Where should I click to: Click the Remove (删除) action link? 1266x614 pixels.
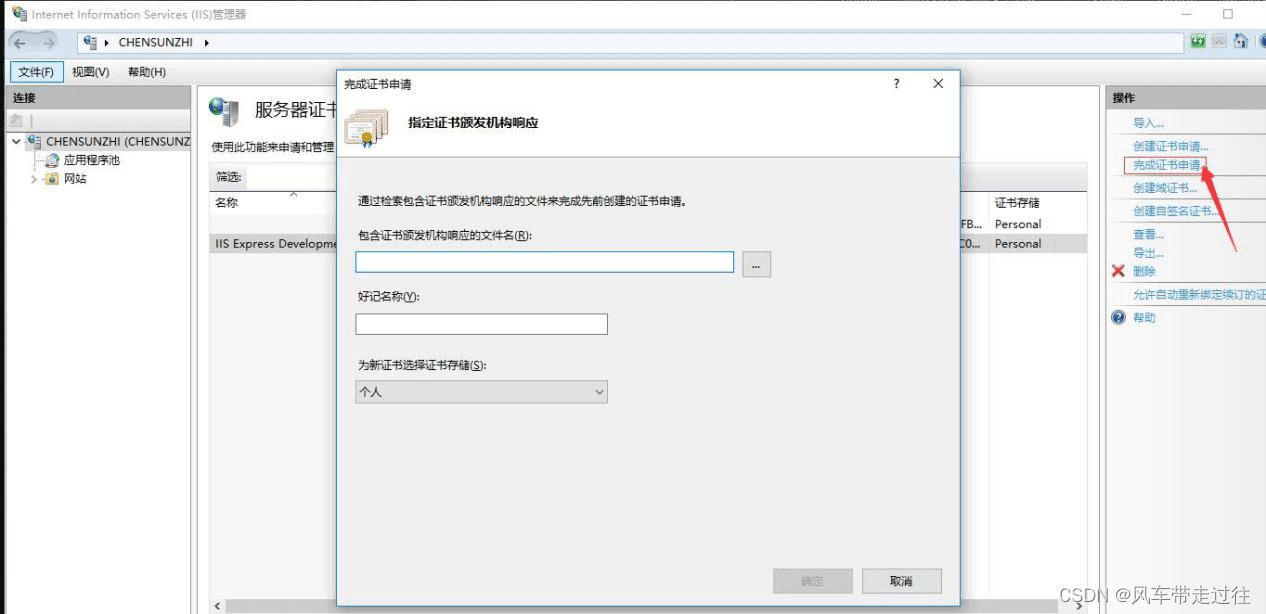point(1144,271)
